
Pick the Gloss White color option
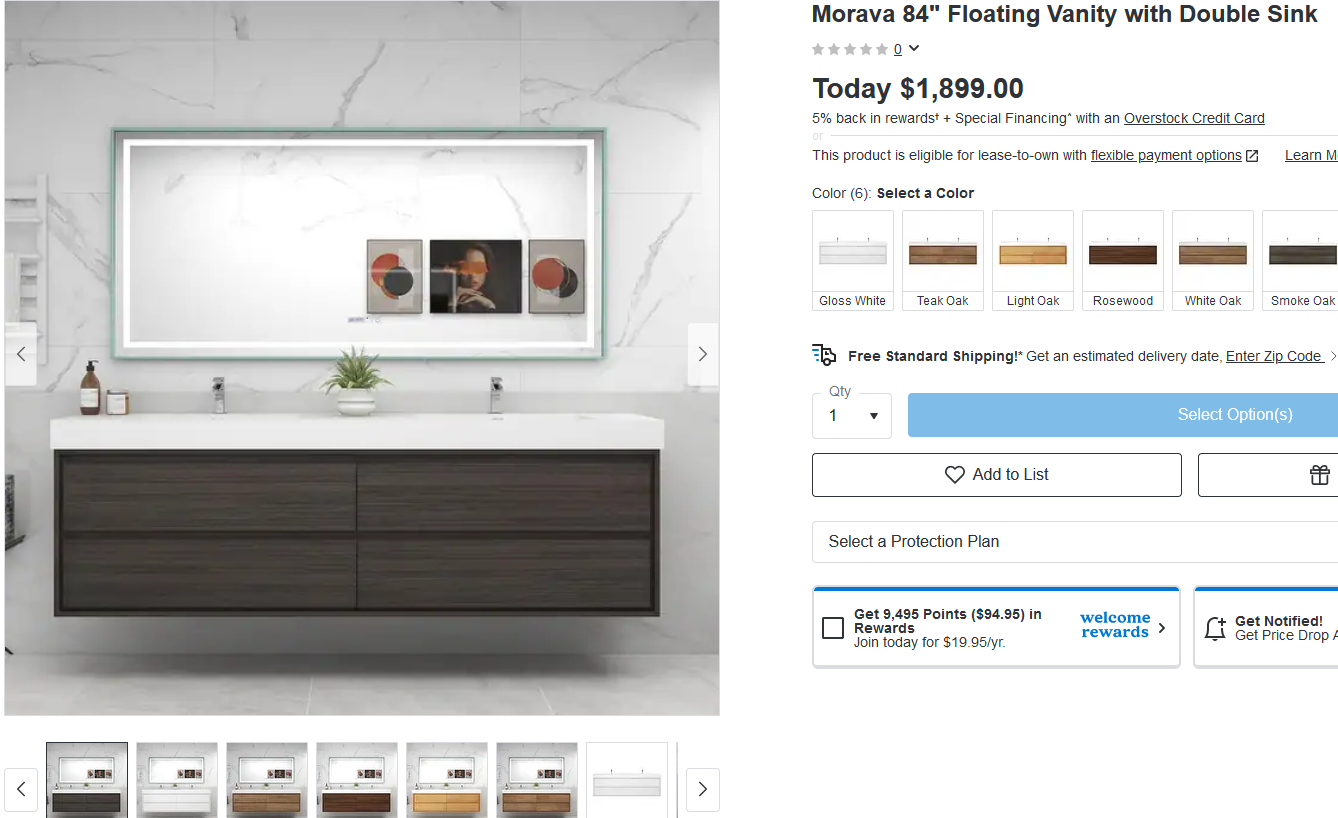coord(853,260)
